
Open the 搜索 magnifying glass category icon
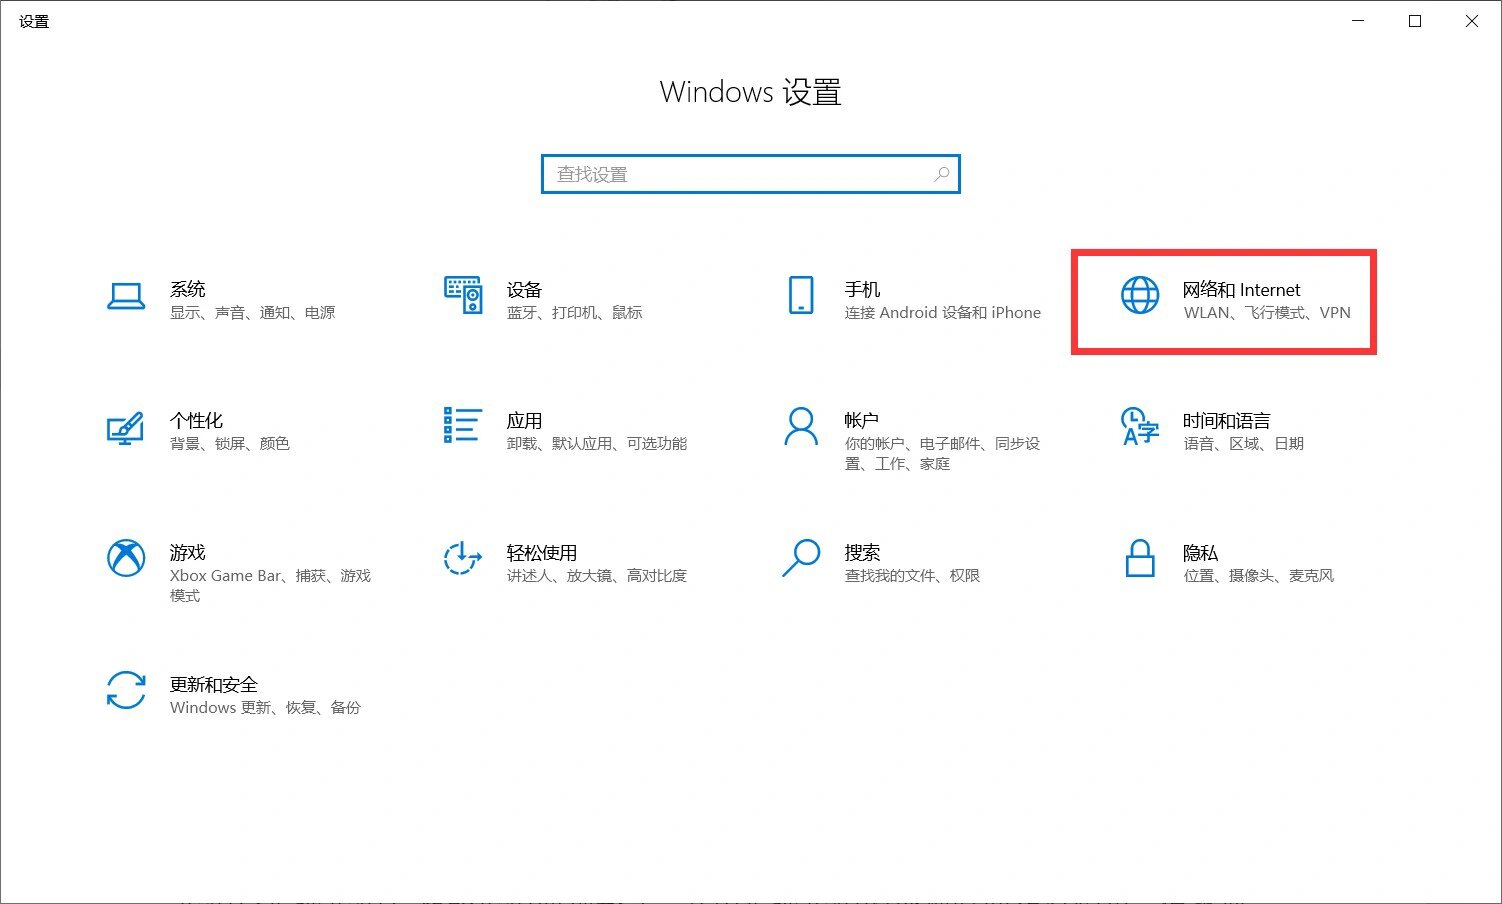801,558
